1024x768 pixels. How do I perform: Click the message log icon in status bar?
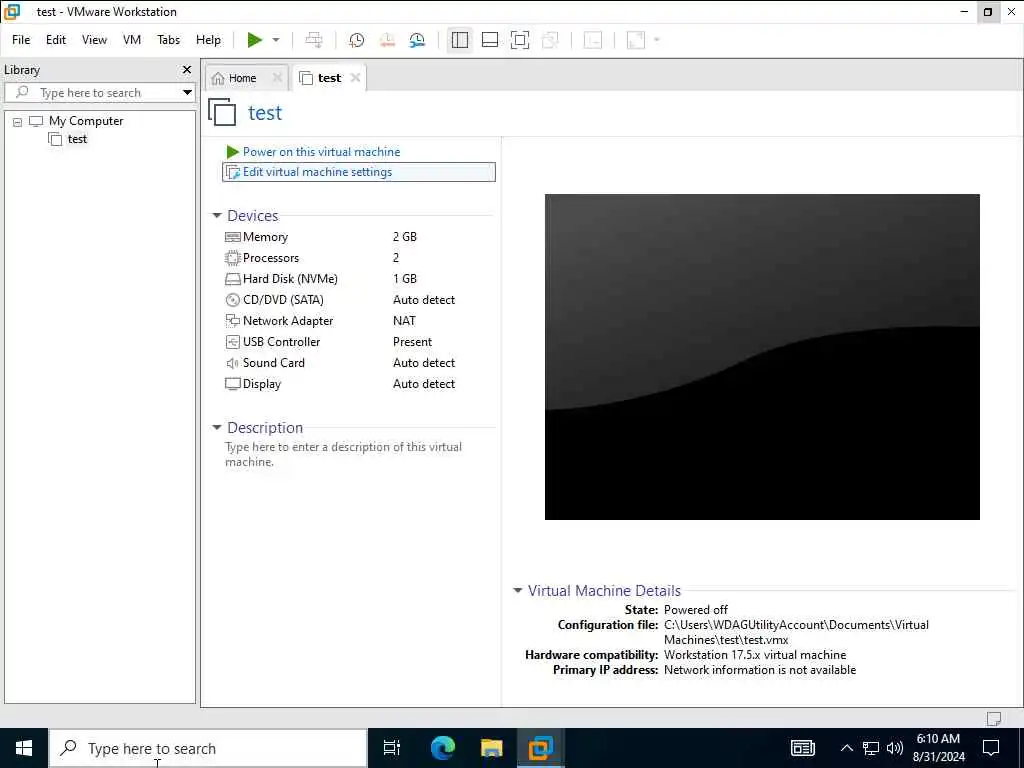994,718
